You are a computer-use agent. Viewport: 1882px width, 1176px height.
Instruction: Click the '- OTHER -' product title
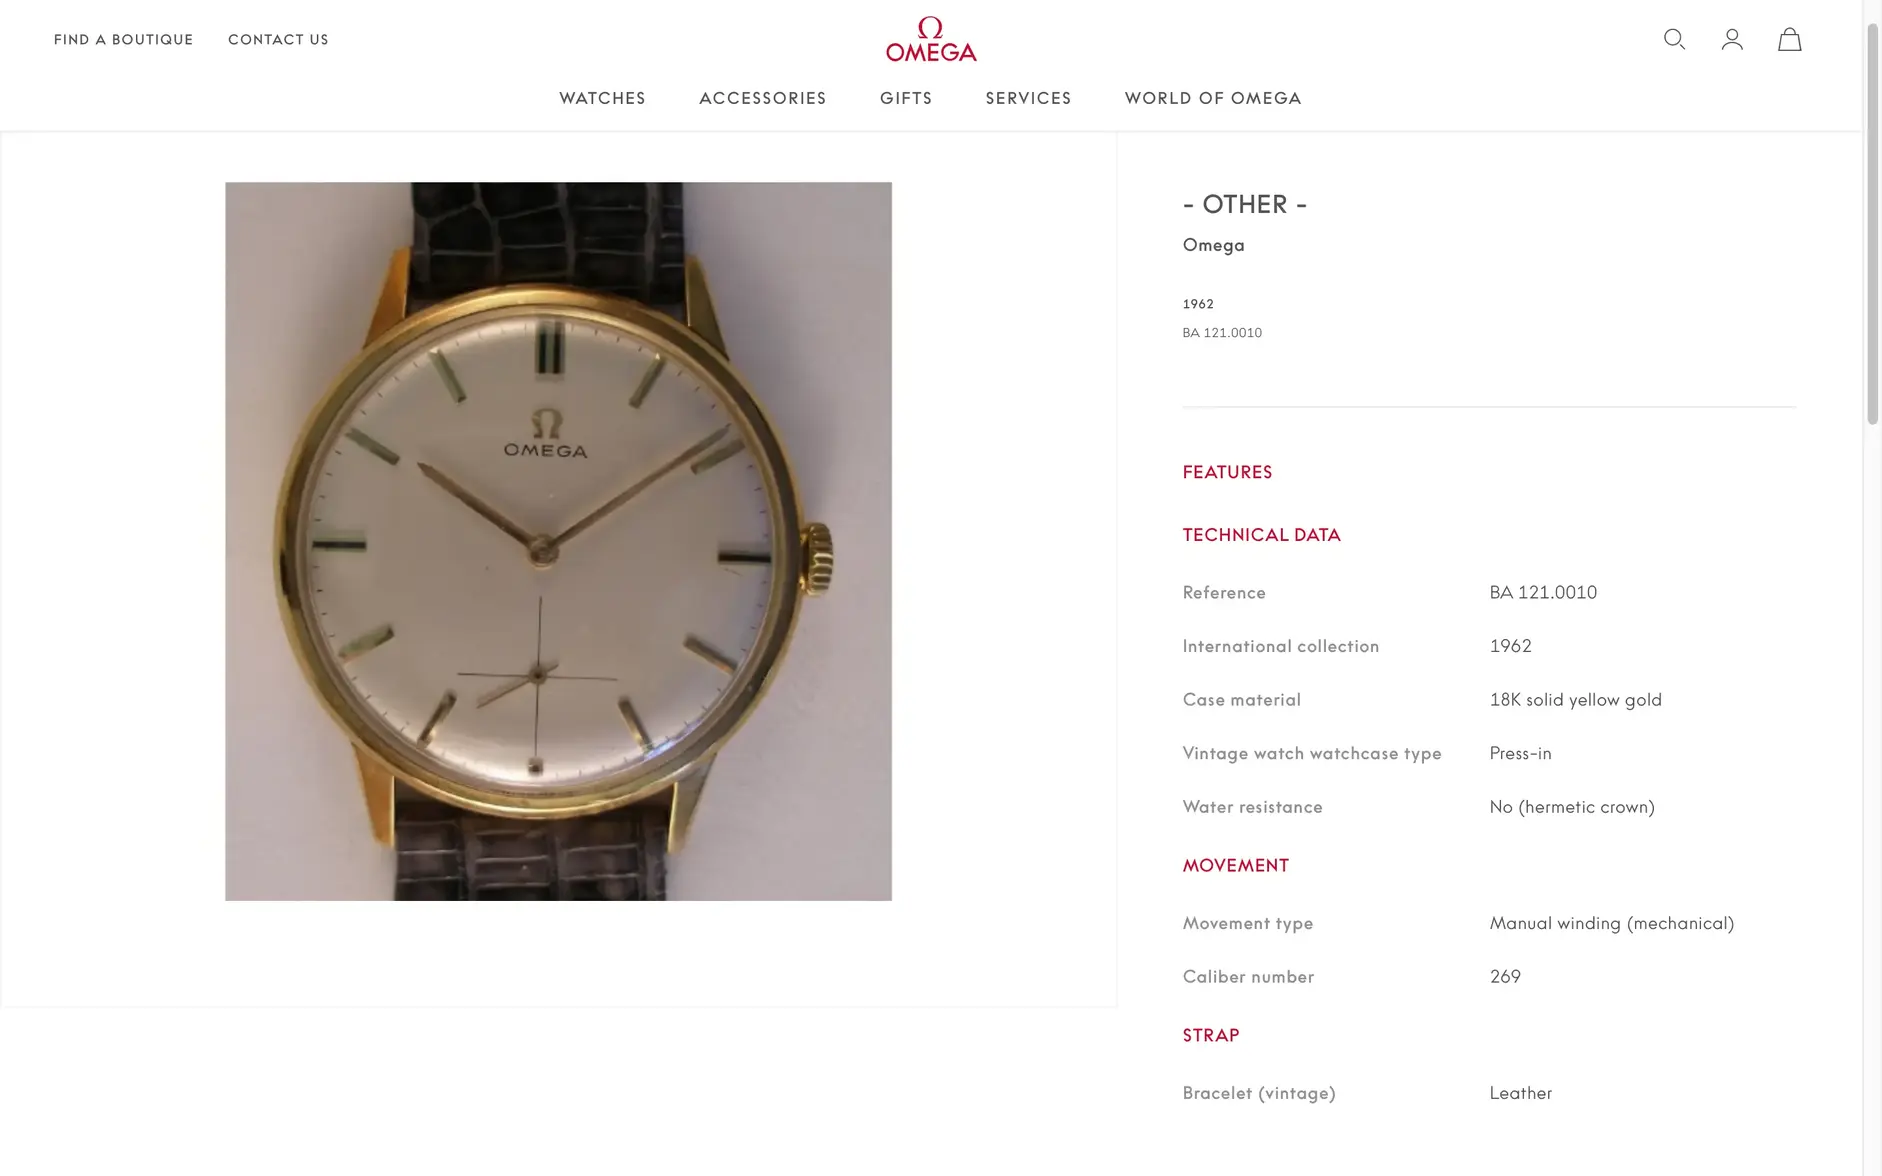1244,205
